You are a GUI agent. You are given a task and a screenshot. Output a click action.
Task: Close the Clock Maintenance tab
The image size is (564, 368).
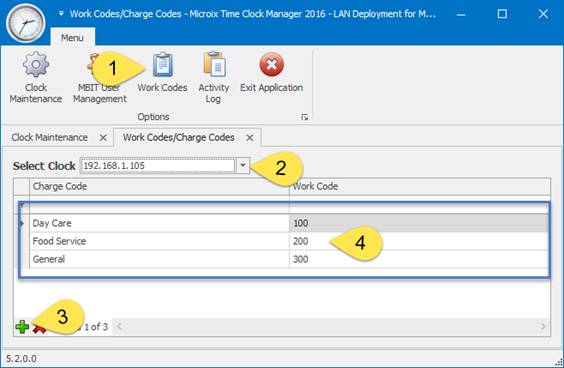click(x=103, y=137)
